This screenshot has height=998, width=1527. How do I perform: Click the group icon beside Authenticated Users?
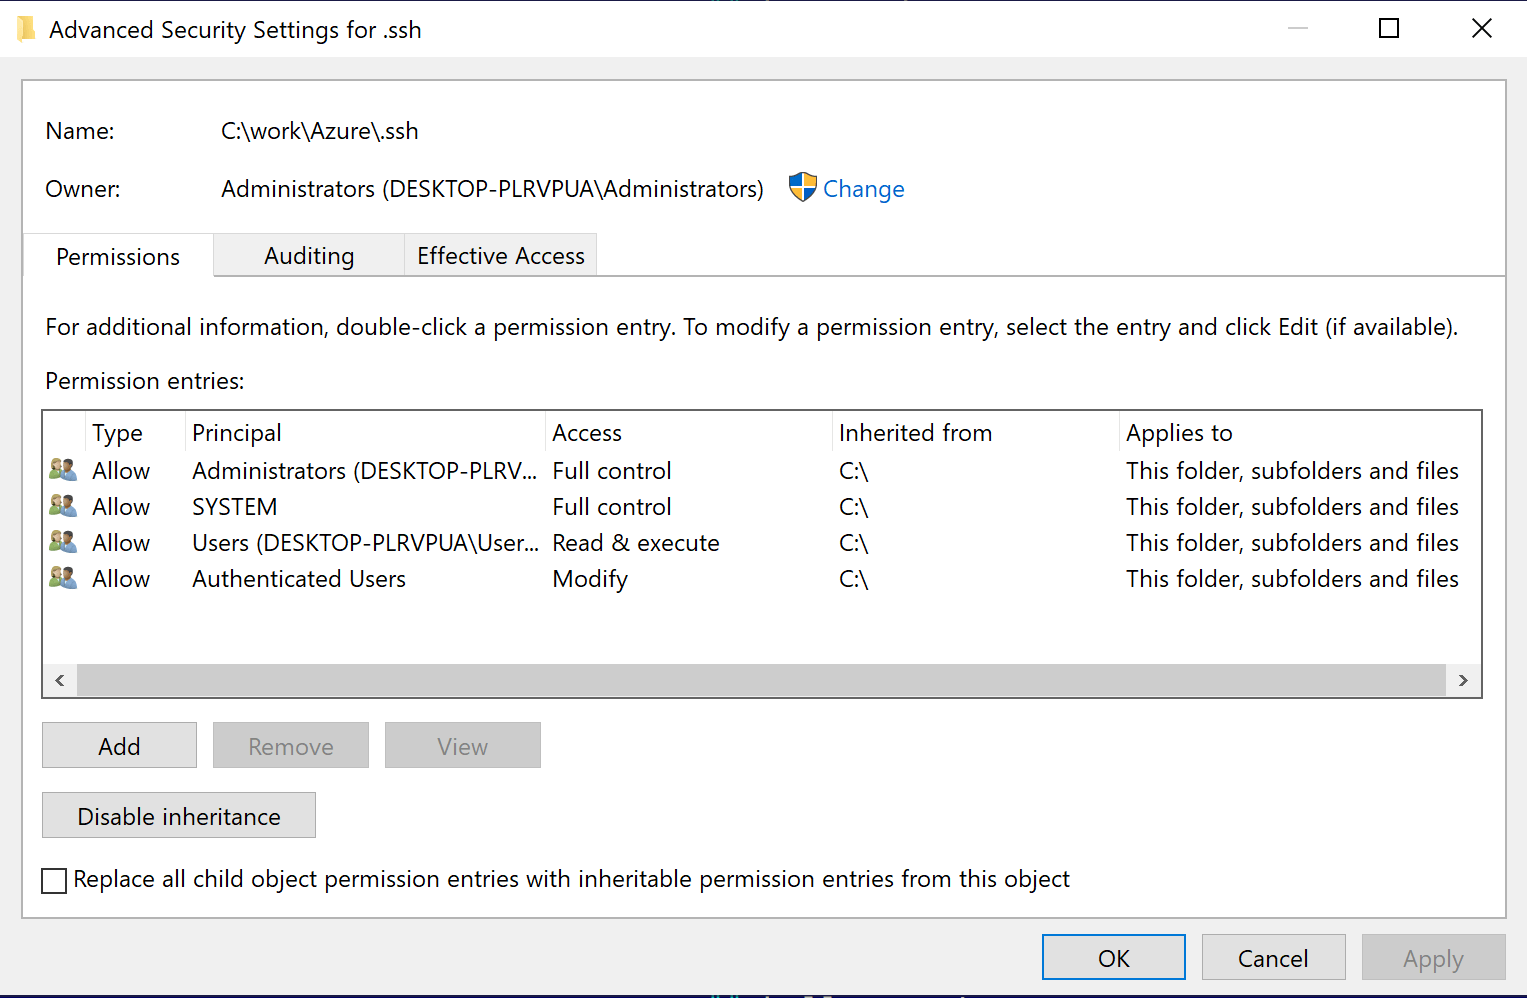[62, 578]
